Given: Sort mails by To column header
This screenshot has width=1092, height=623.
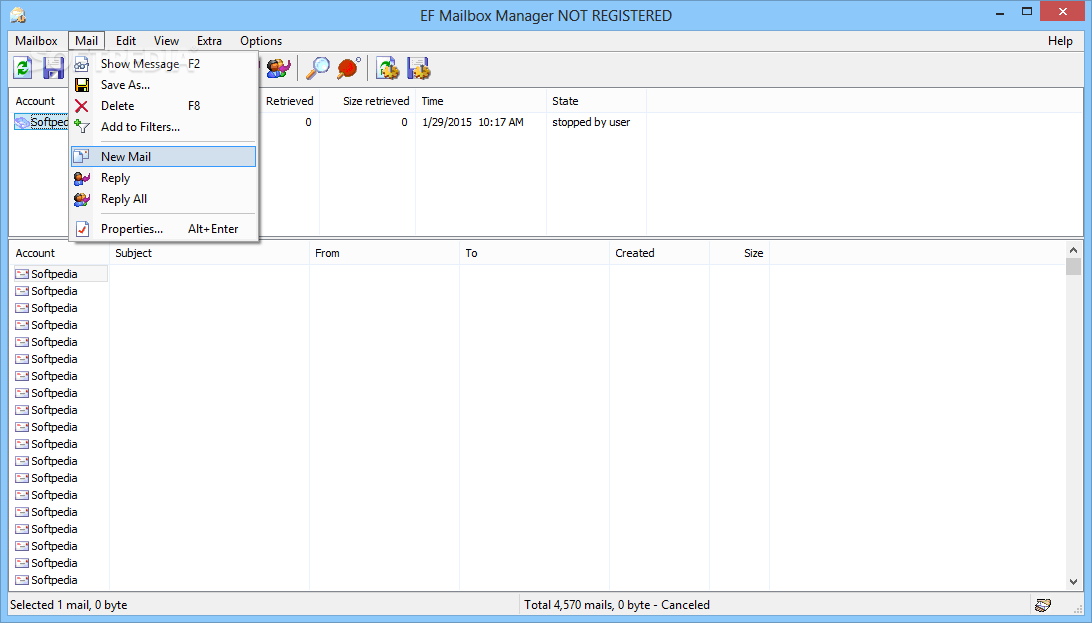Looking at the screenshot, I should tap(471, 253).
